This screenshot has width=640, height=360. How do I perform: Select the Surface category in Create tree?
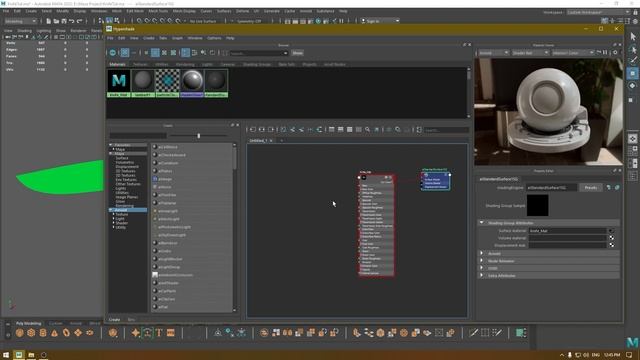coord(122,158)
